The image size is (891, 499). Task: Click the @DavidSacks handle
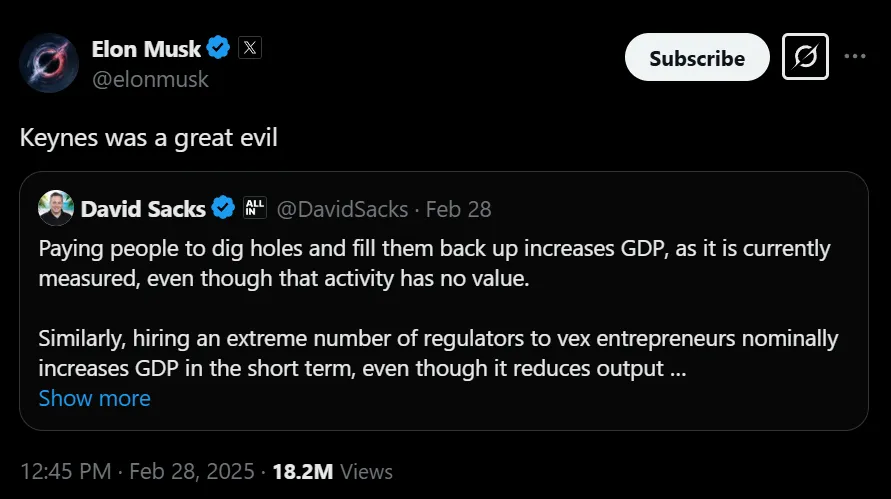tap(342, 209)
